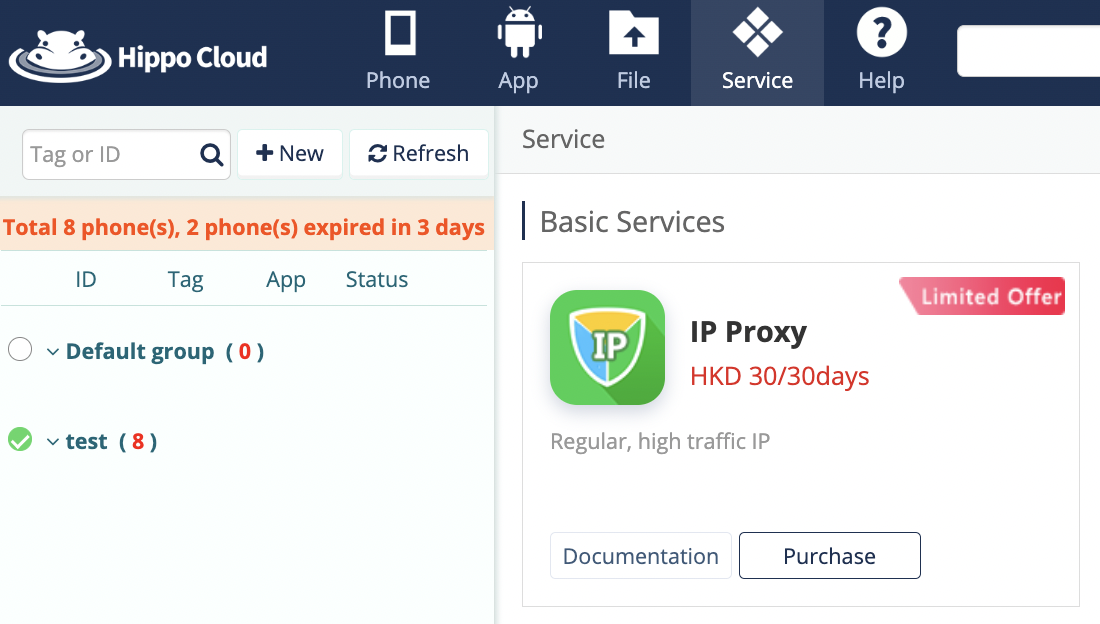Click the search magnifier icon
1100x624 pixels.
[x=211, y=154]
